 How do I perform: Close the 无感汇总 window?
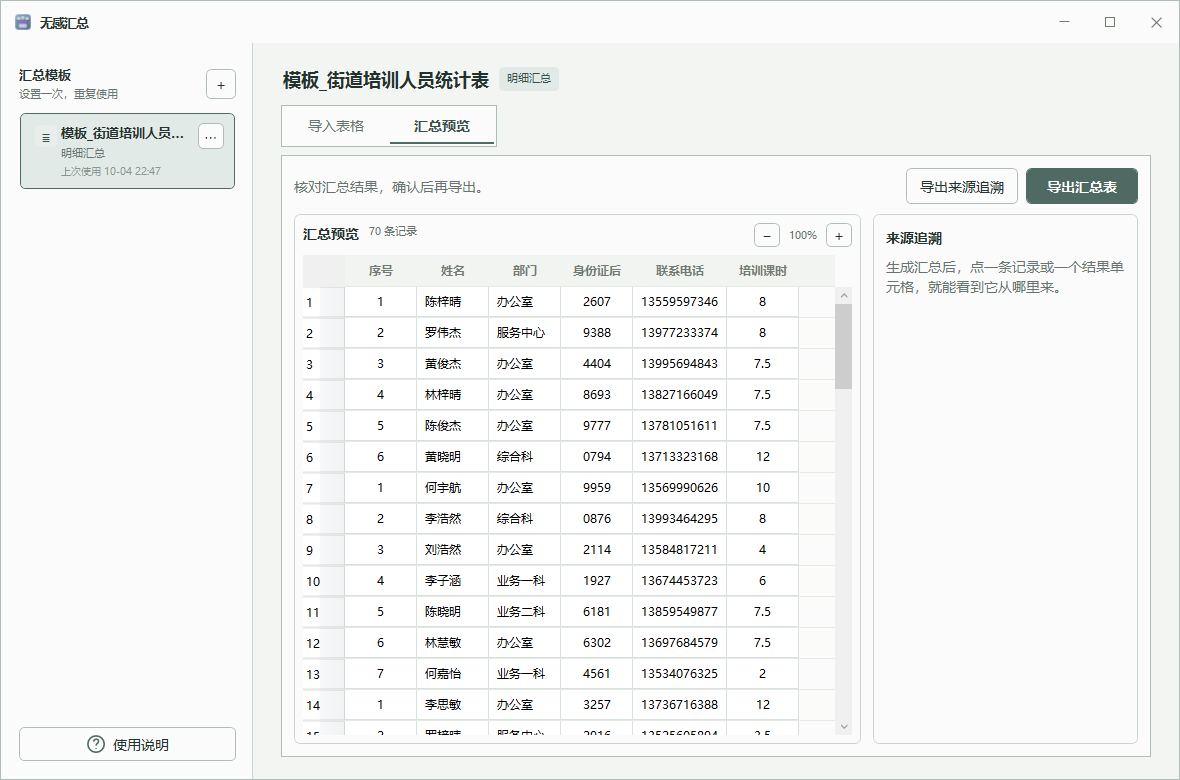[1157, 23]
